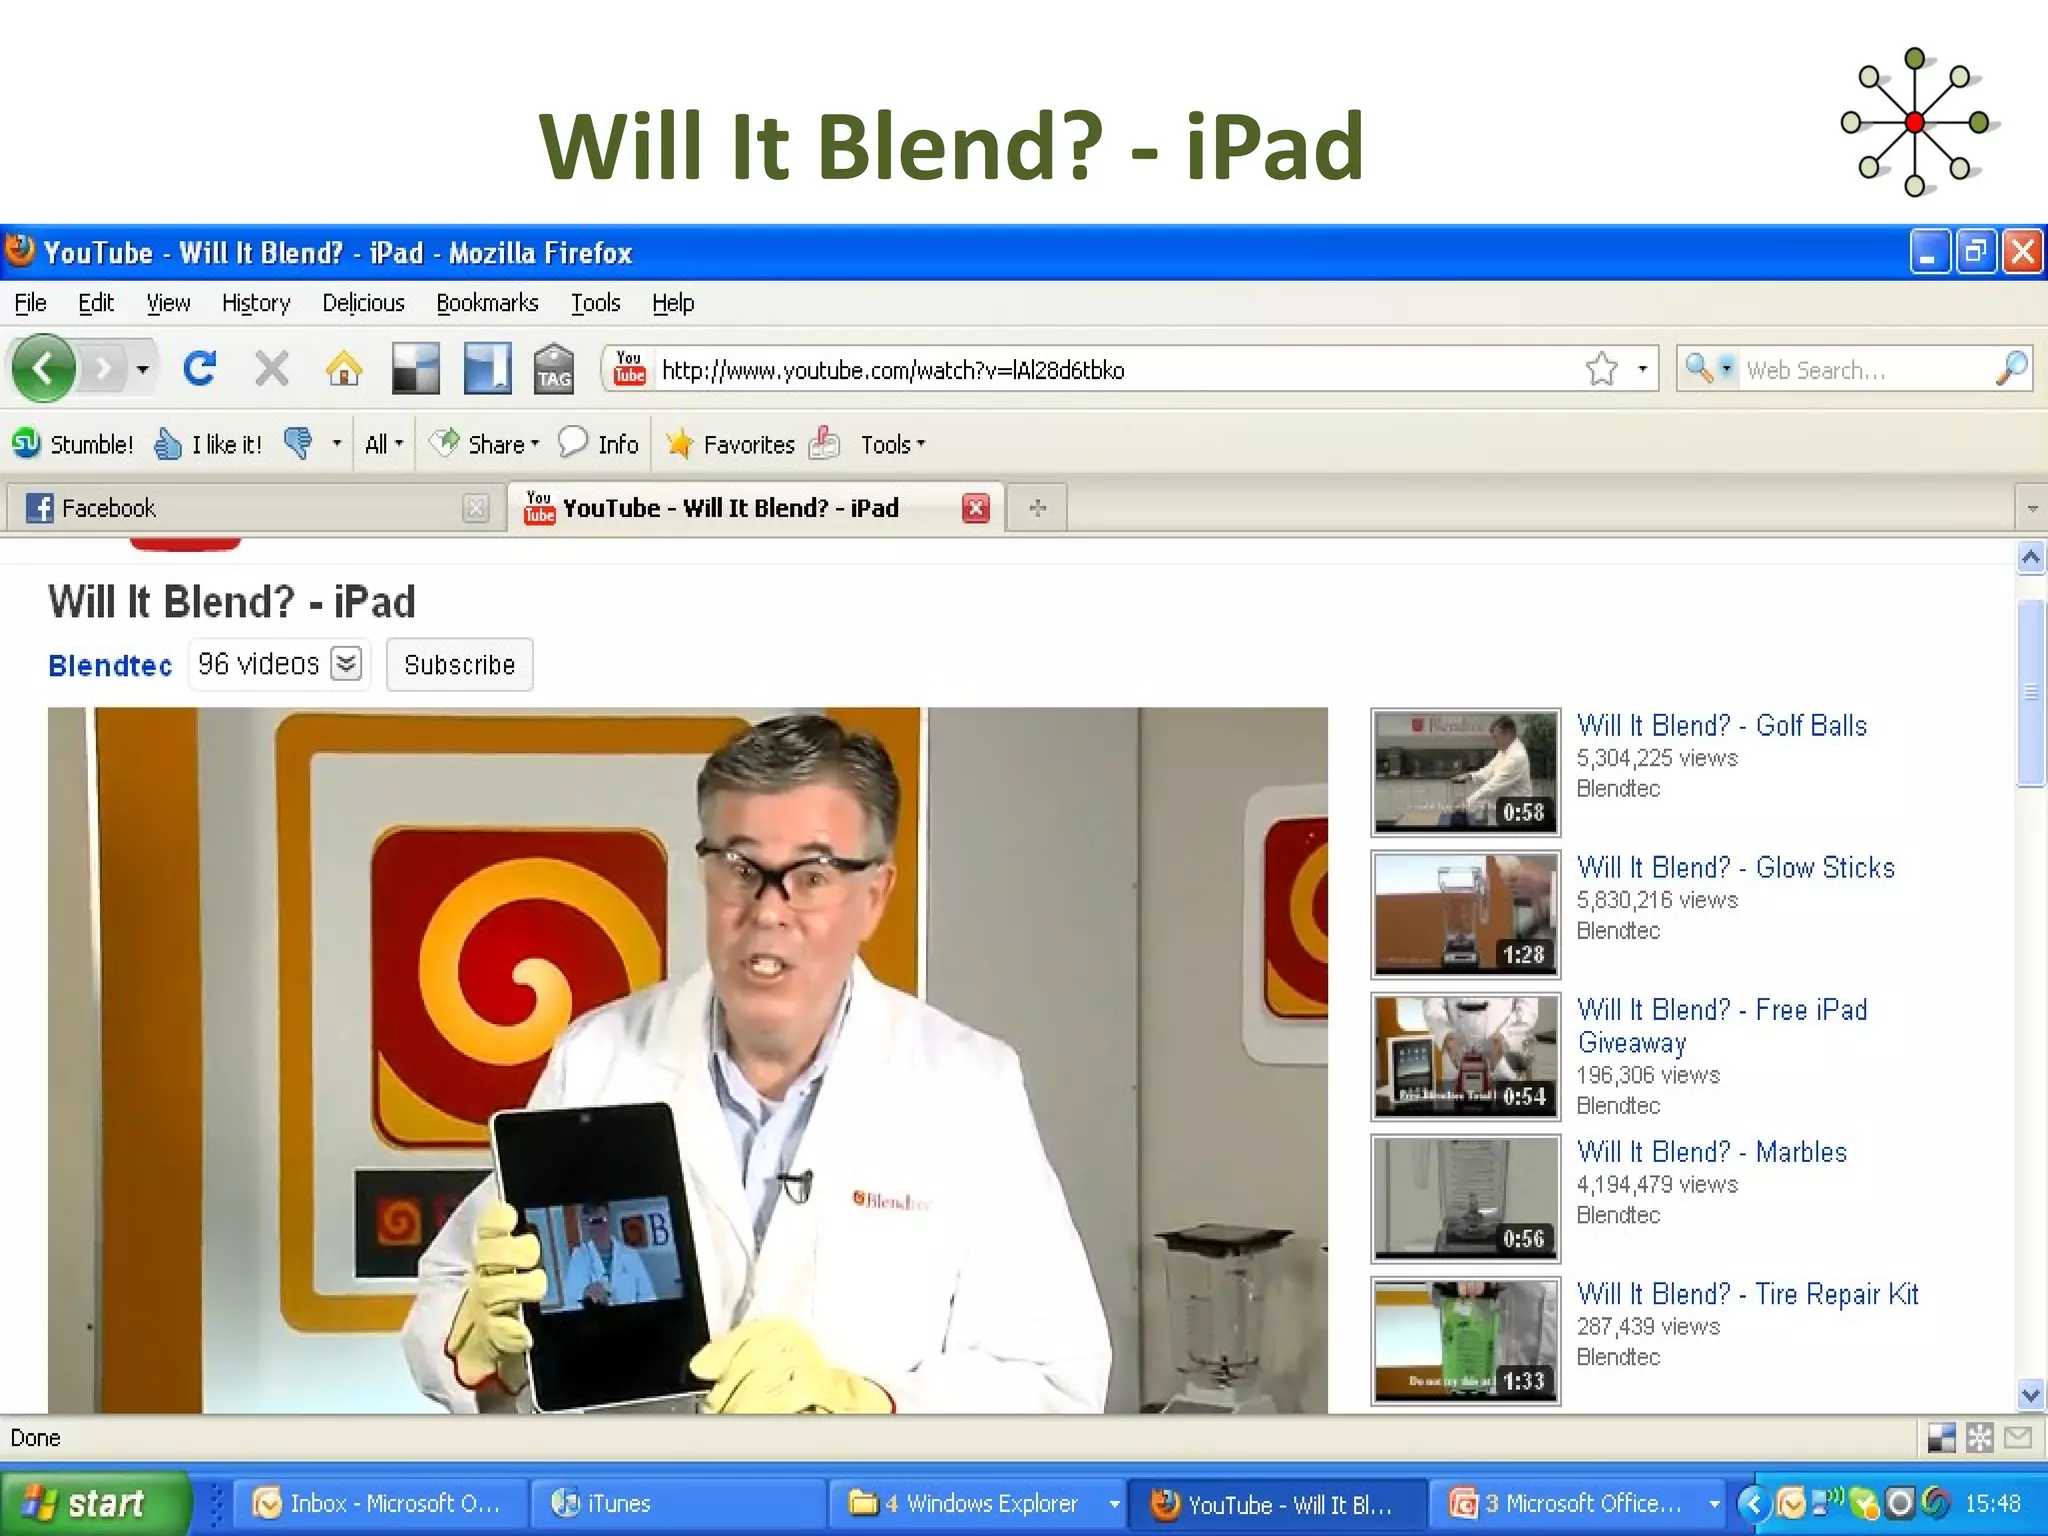Image resolution: width=2048 pixels, height=1536 pixels.
Task: Click the page scrollbar up arrow
Action: point(2031,557)
